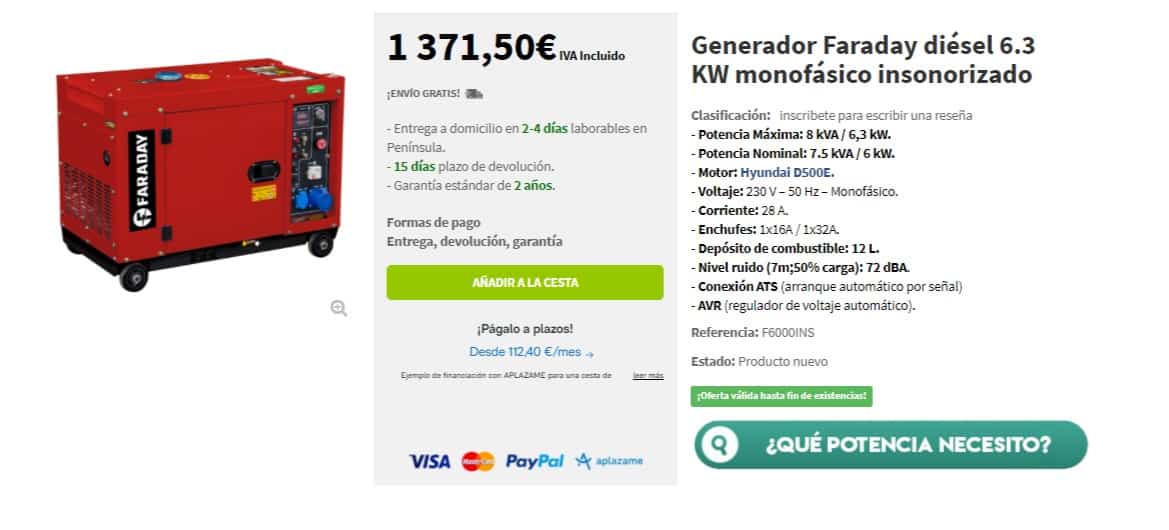Open the Hyundai D500E motor link

pos(787,173)
